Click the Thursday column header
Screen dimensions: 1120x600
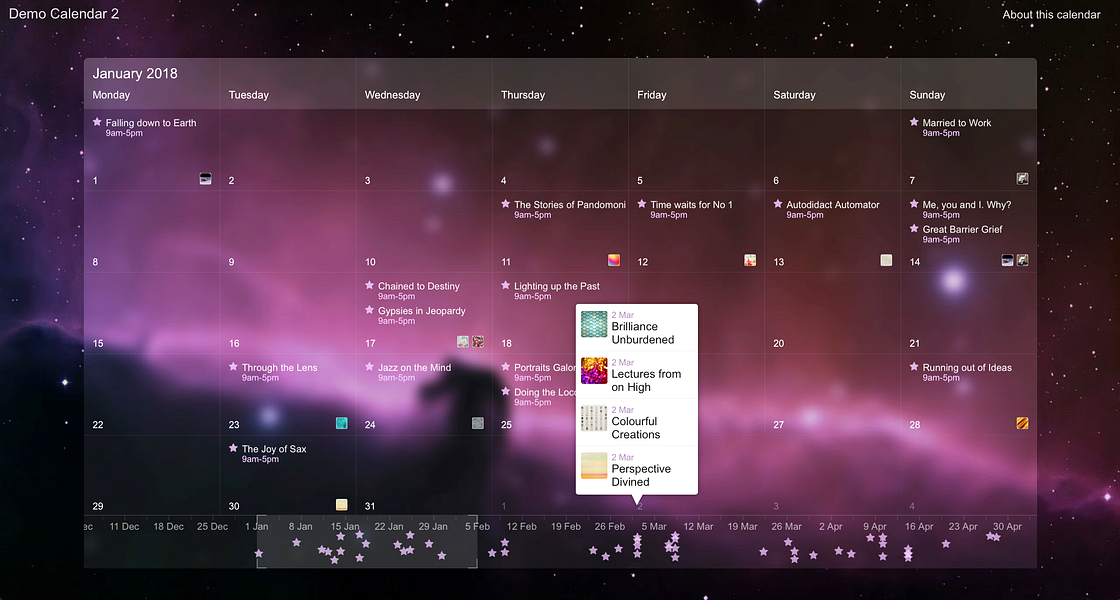[x=523, y=94]
